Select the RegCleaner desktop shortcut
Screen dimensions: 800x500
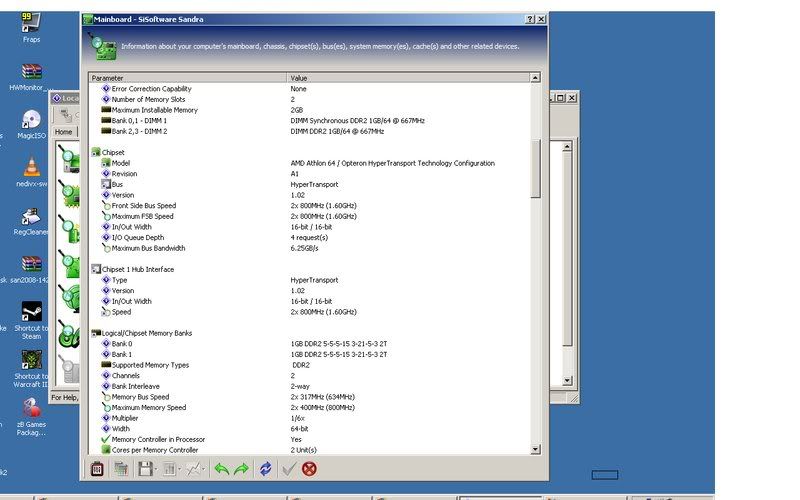point(31,220)
